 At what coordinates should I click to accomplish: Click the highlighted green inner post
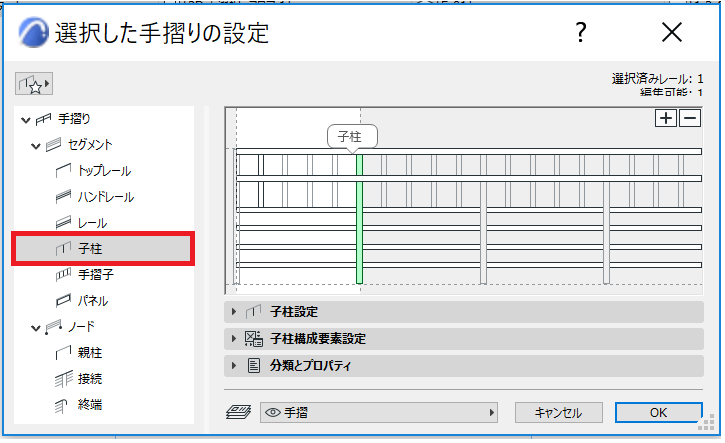coord(359,219)
